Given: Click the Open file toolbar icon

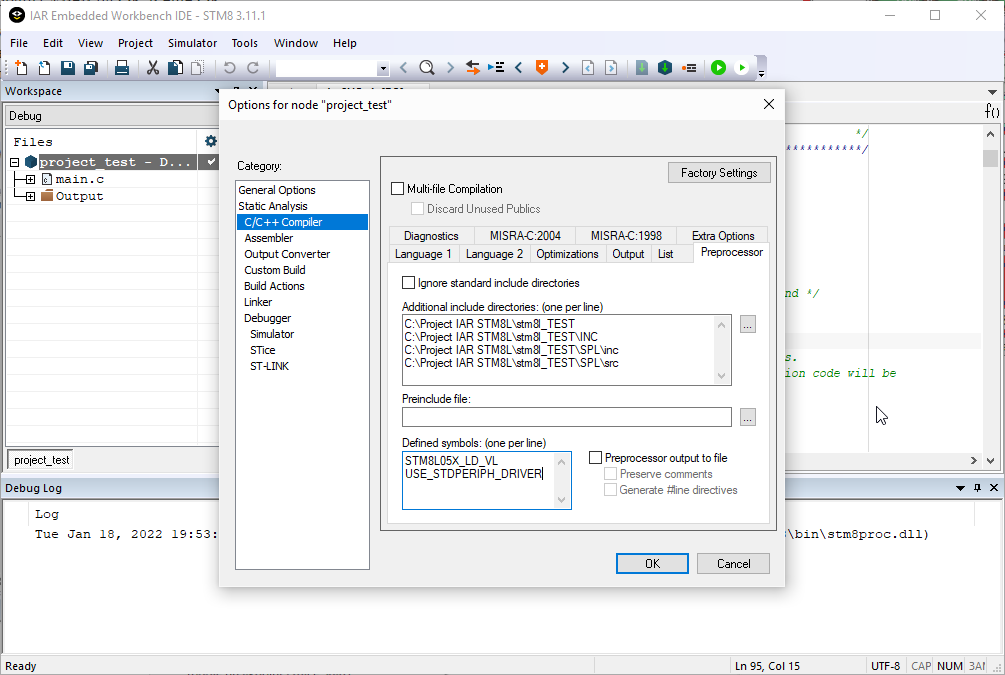Looking at the screenshot, I should click(x=44, y=67).
